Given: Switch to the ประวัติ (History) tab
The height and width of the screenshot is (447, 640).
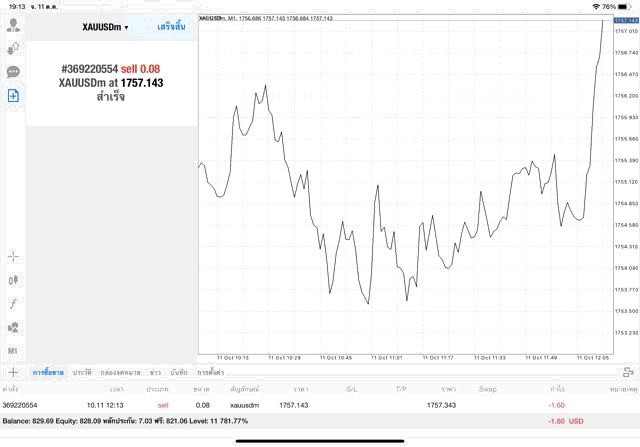Looking at the screenshot, I should (81, 372).
